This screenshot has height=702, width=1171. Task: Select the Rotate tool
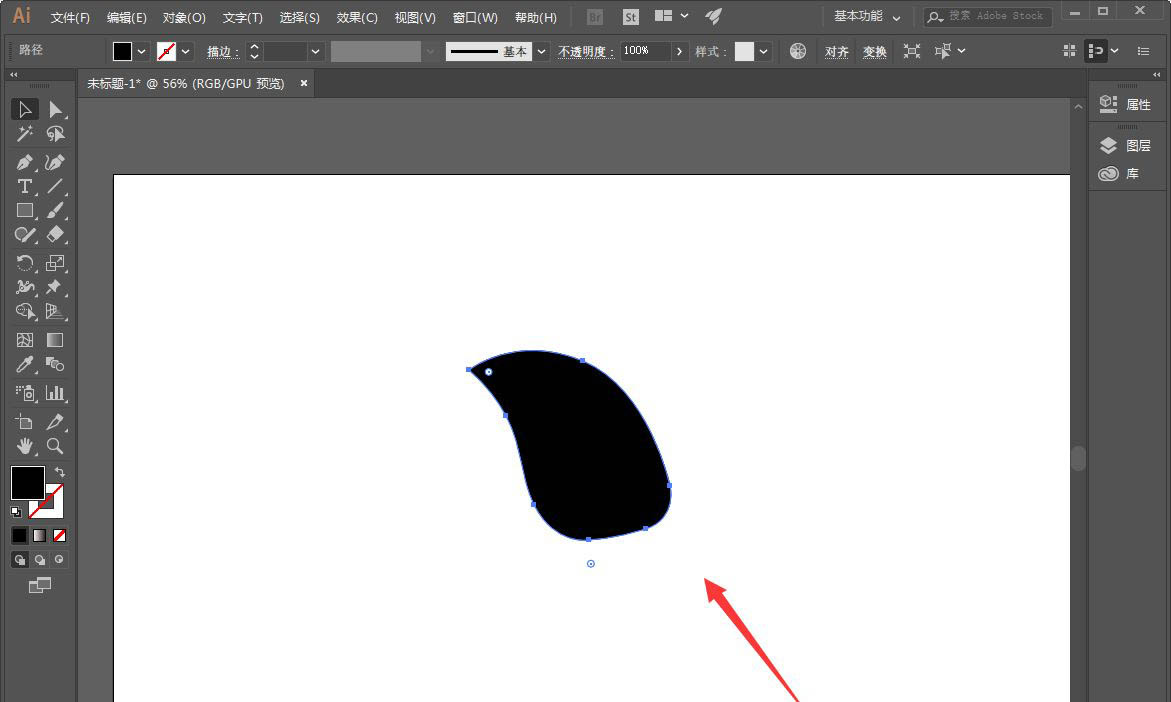click(x=25, y=263)
